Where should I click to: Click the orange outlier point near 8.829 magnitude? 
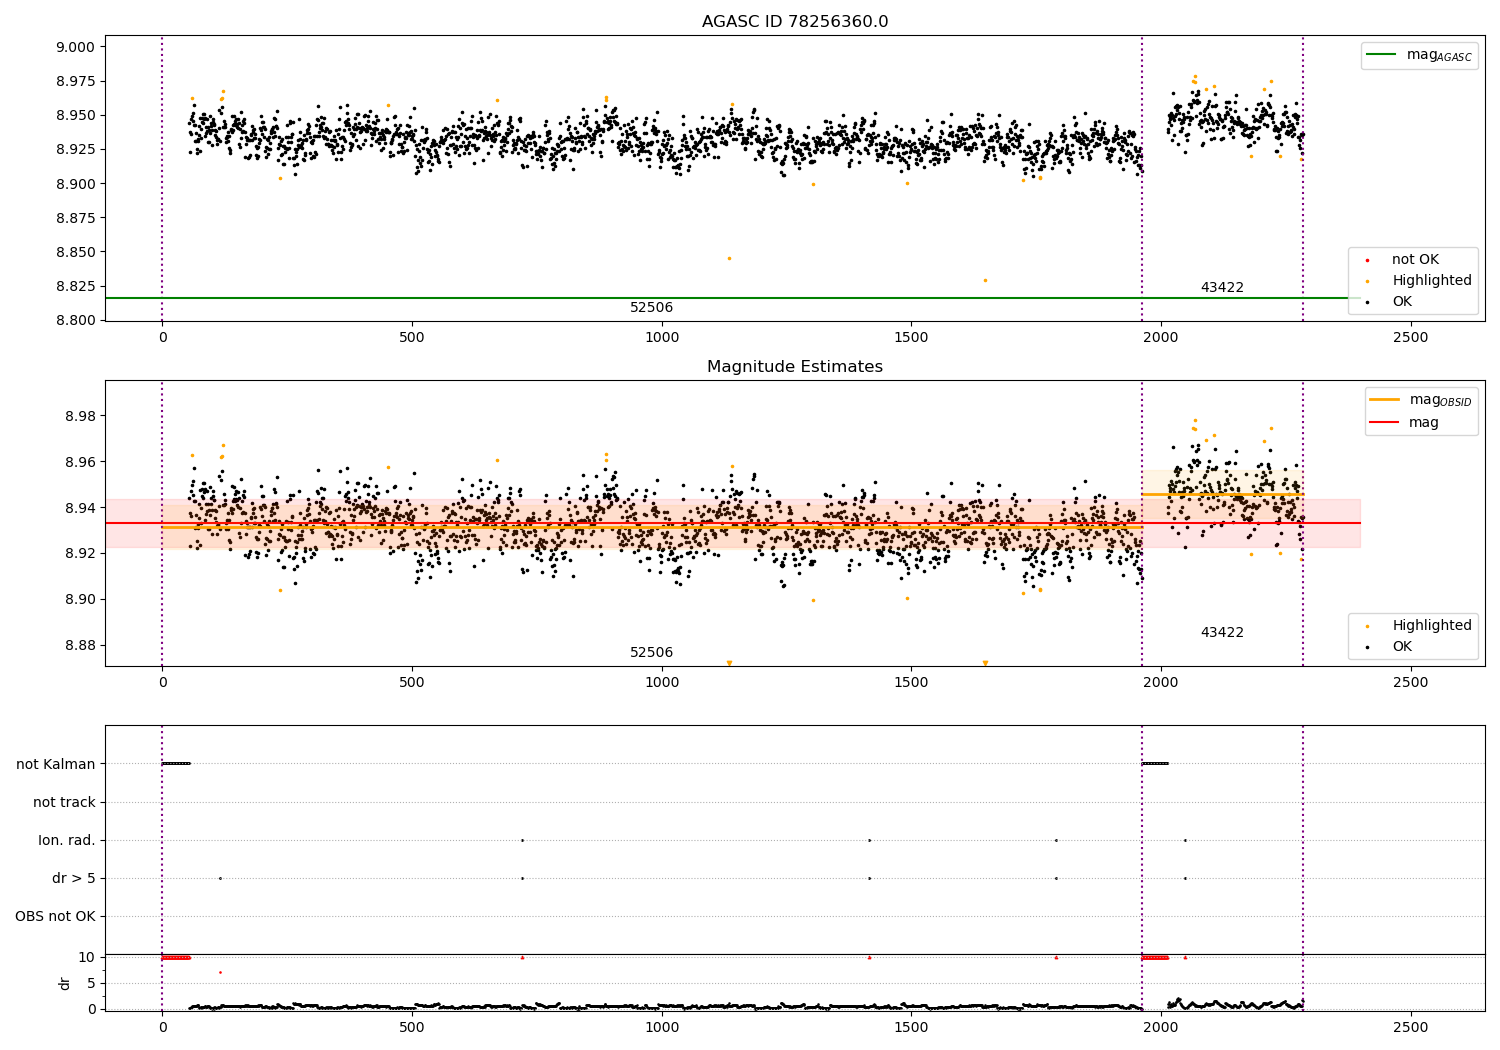[985, 280]
